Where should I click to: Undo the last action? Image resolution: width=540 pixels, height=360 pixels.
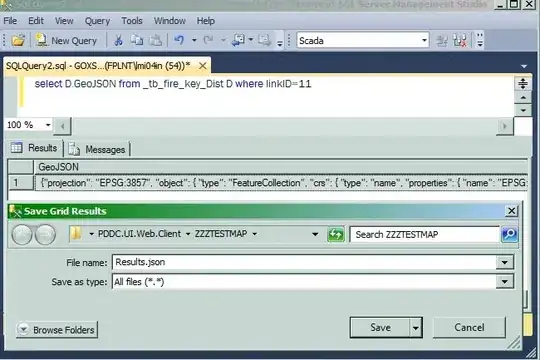coord(179,40)
